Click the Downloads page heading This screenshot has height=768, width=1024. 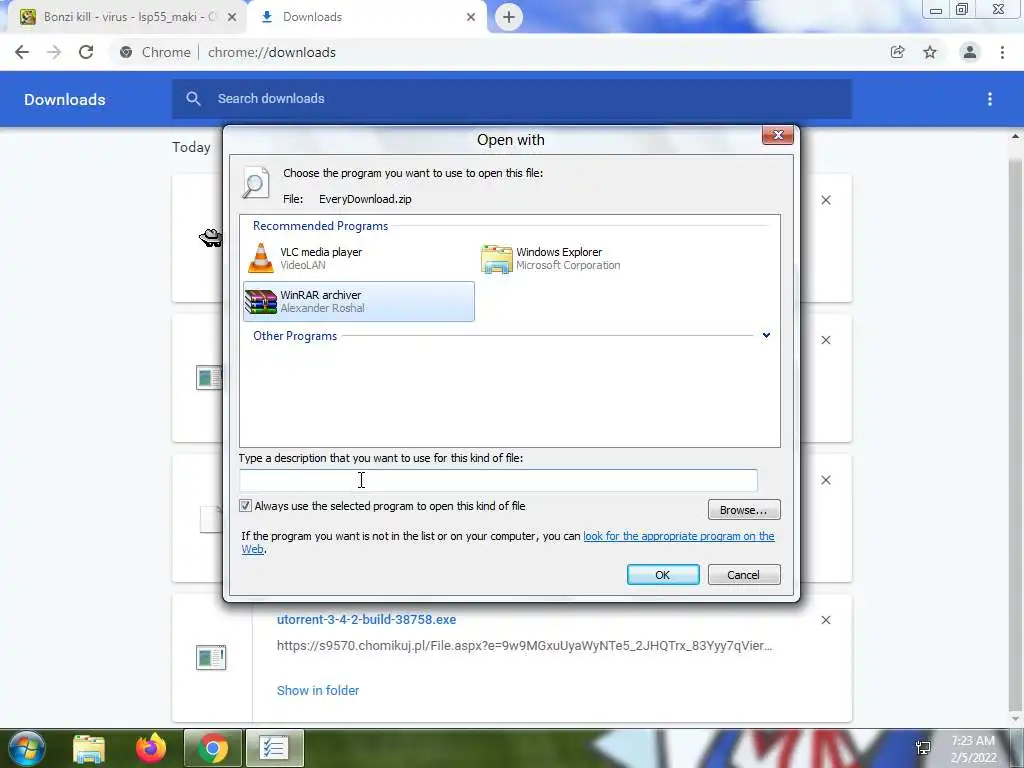[65, 99]
